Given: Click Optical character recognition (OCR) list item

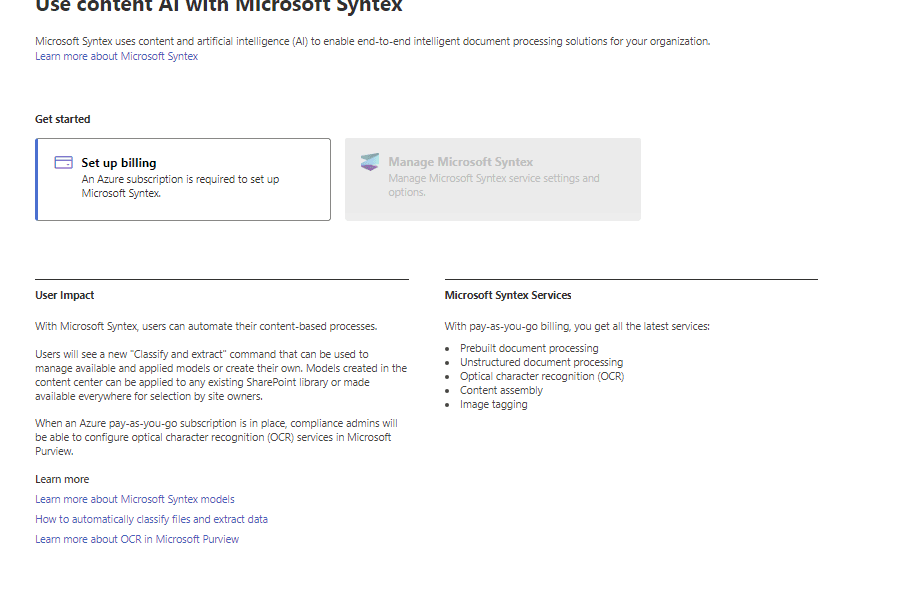Looking at the screenshot, I should tap(542, 376).
